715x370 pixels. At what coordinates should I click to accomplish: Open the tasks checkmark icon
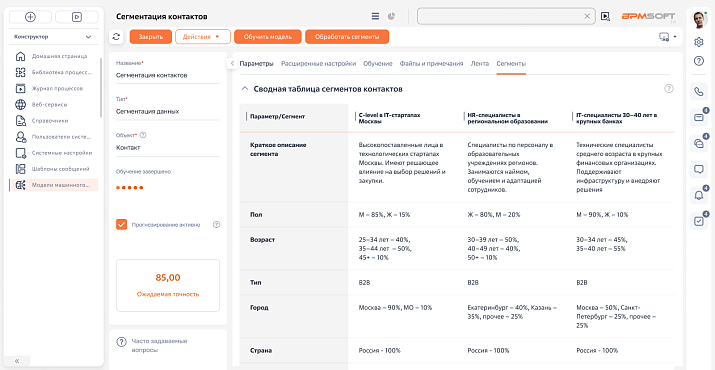699,221
